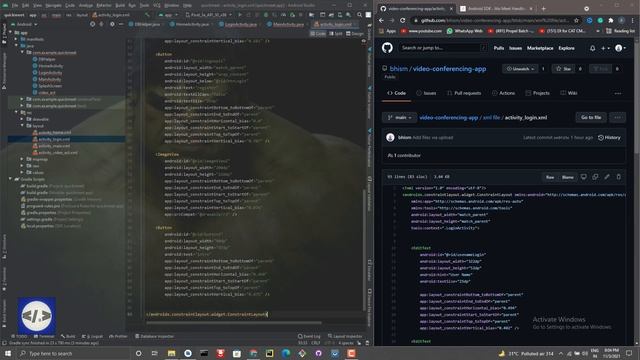This screenshot has width=640, height=360.
Task: Open Database Inspector tool window
Action: (155, 336)
